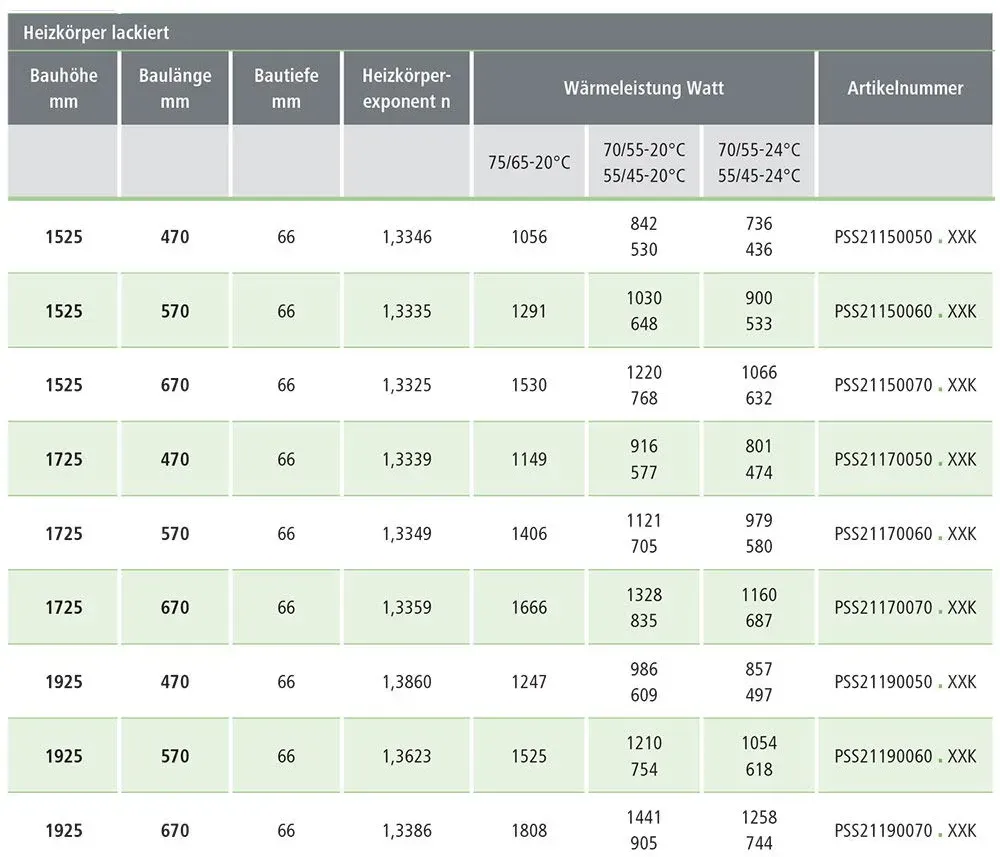Select exponent value 1,3623
This screenshot has width=1000, height=857.
tap(407, 756)
